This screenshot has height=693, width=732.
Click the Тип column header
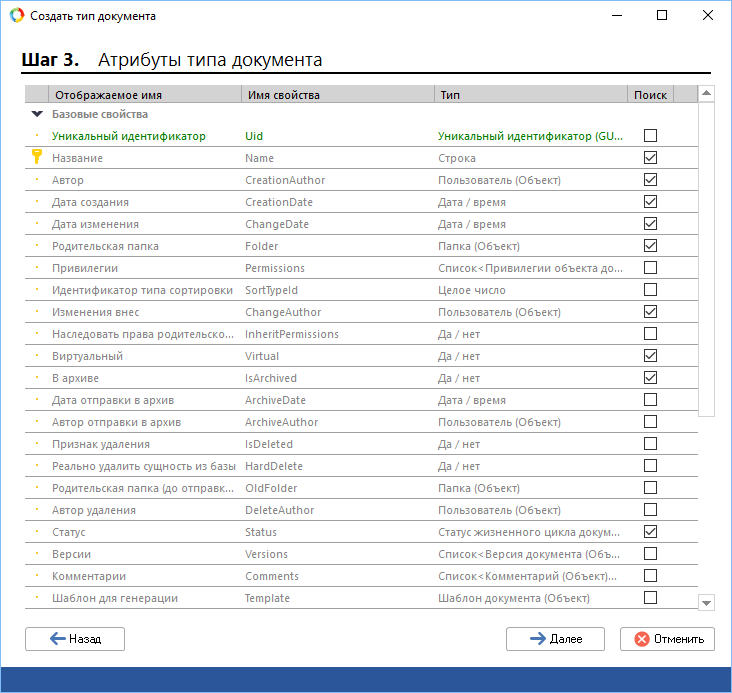coord(530,95)
